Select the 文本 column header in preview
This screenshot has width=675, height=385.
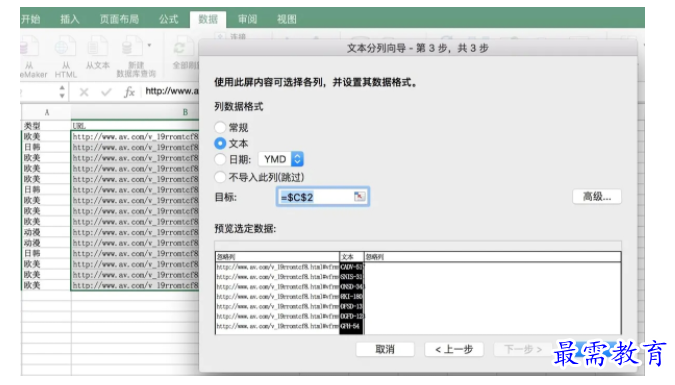coord(352,257)
